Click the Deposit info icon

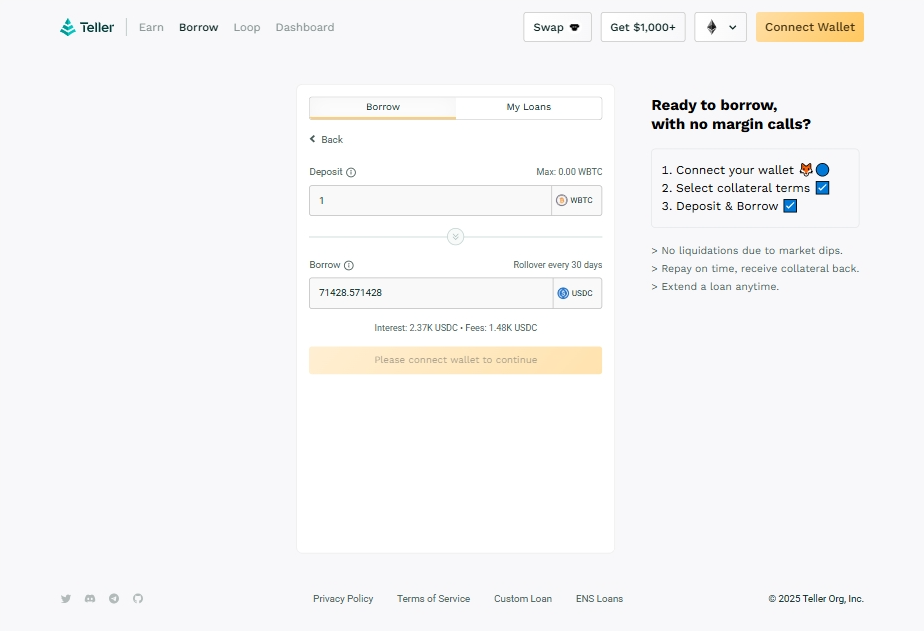[x=351, y=172]
